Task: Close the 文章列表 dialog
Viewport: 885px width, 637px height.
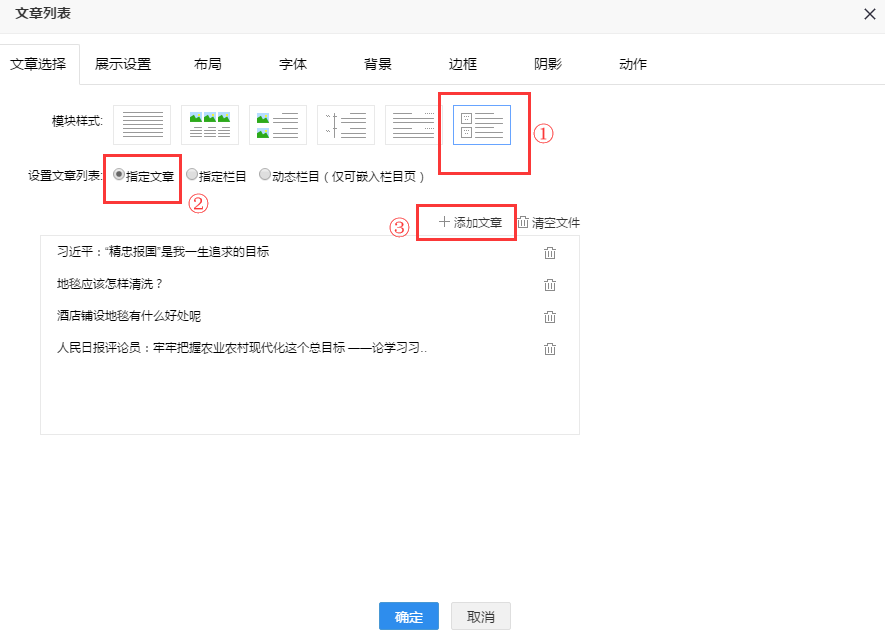Action: point(868,13)
